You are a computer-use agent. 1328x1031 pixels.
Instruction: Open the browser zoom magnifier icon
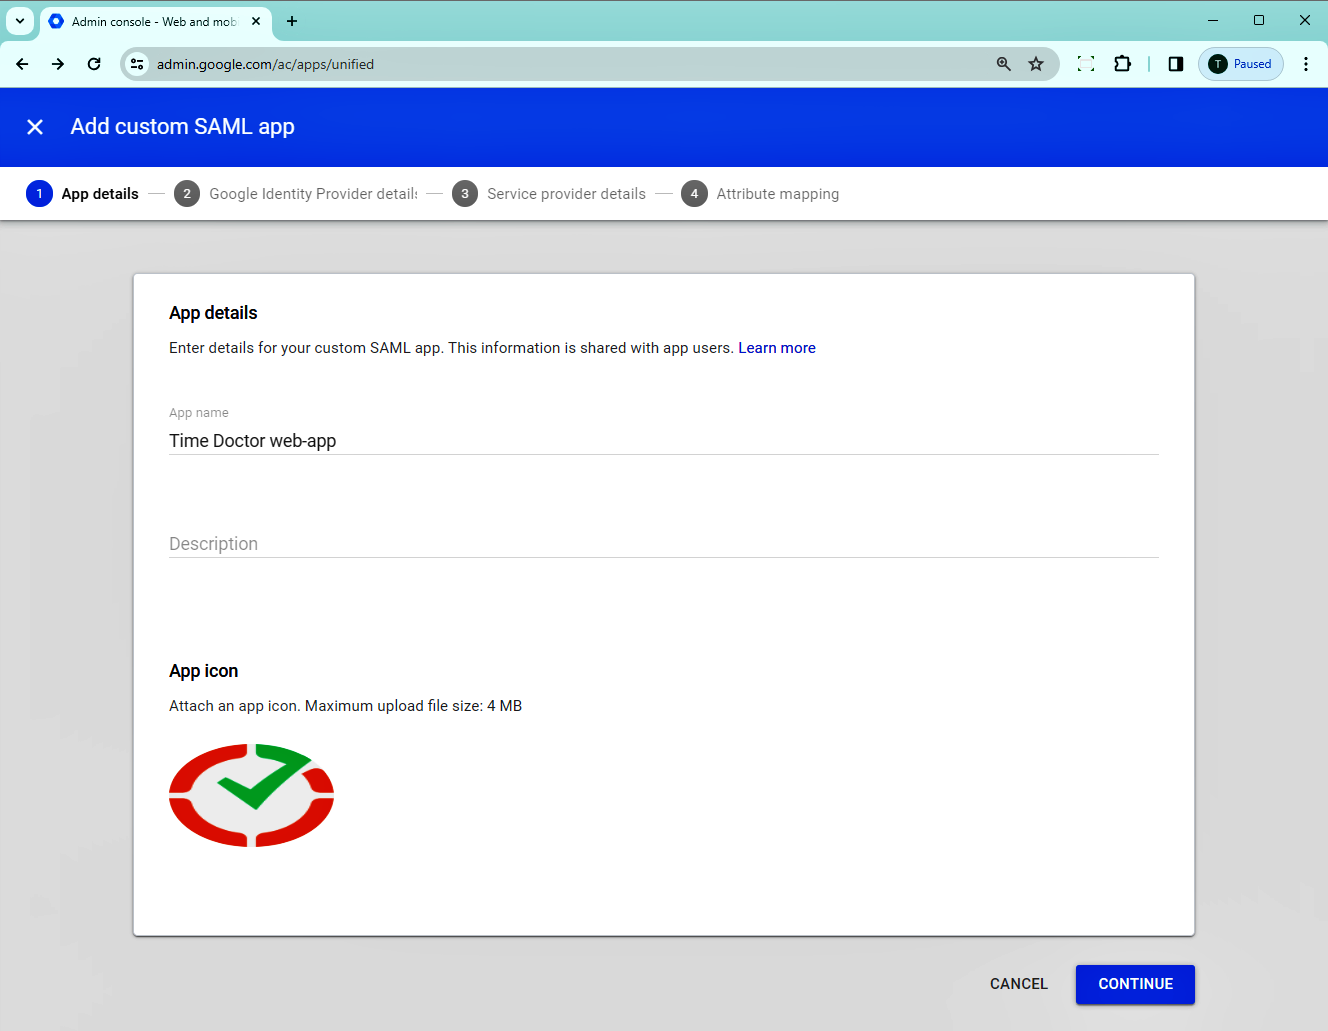(1003, 63)
